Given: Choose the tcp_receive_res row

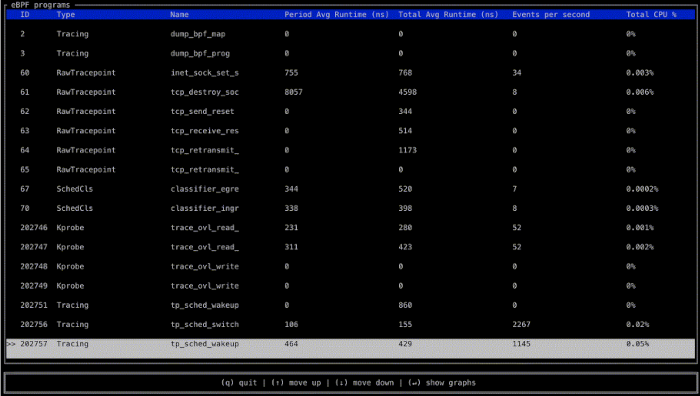Looking at the screenshot, I should (x=350, y=131).
